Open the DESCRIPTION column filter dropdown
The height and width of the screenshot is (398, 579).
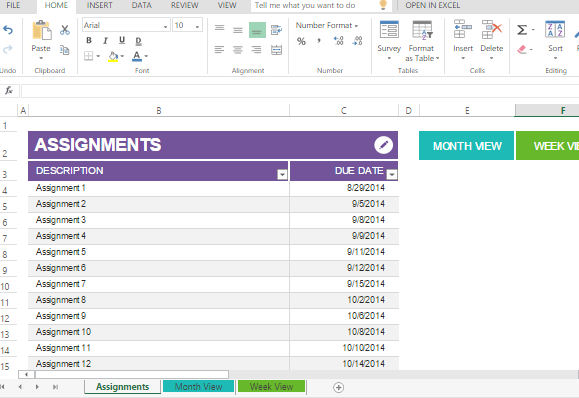[x=282, y=174]
